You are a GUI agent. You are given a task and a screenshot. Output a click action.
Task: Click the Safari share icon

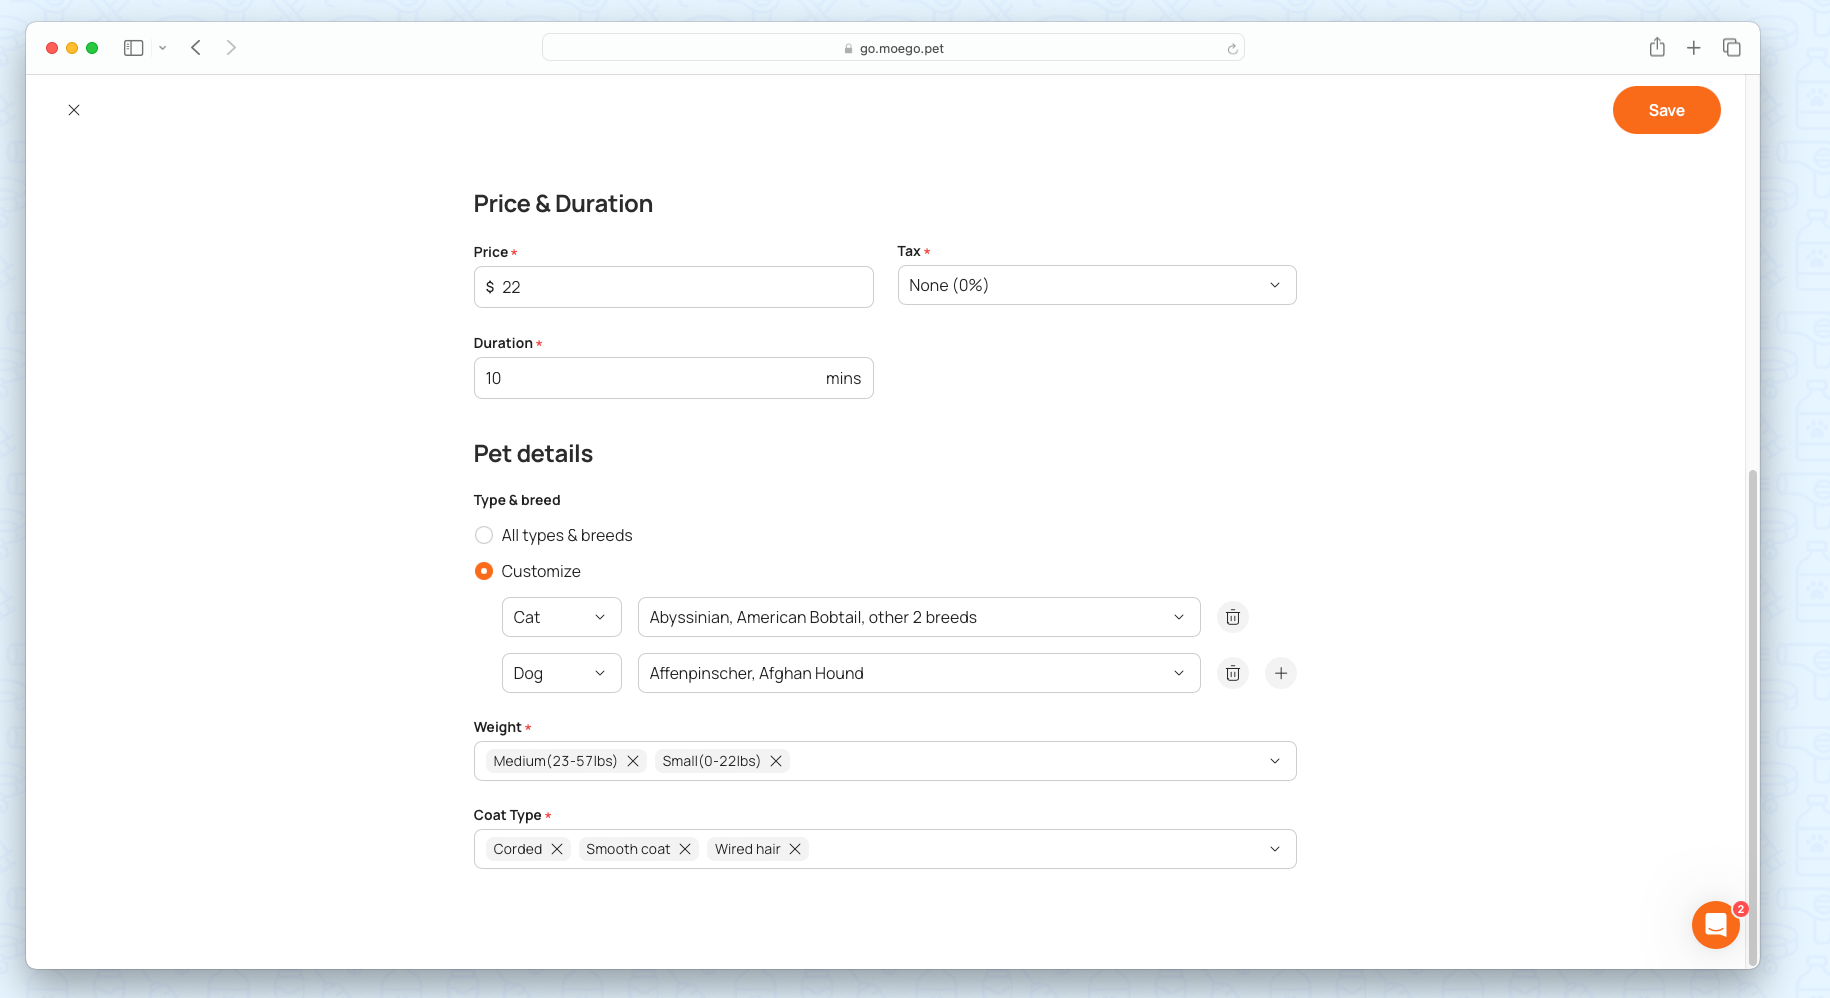pyautogui.click(x=1657, y=48)
